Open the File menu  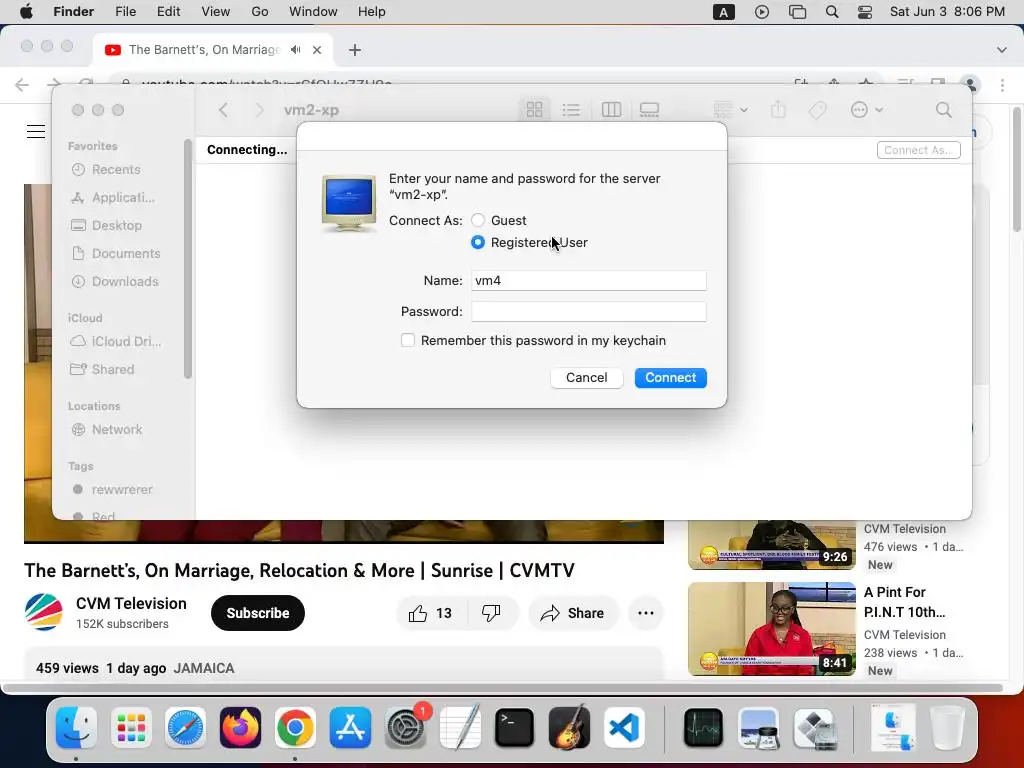[125, 12]
